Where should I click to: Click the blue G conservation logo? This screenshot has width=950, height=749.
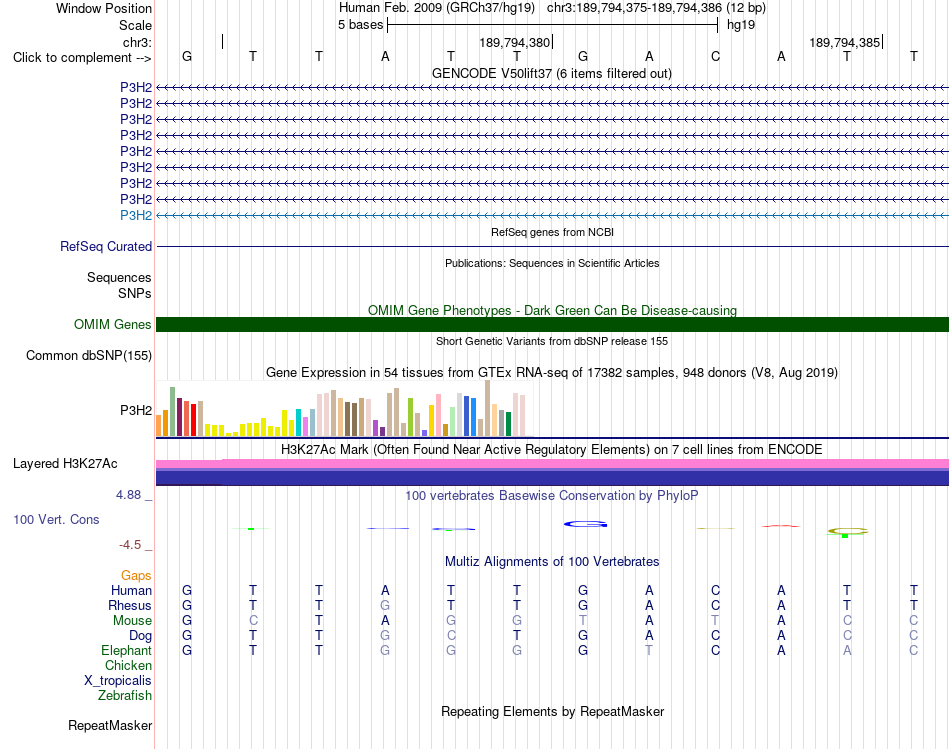585,524
